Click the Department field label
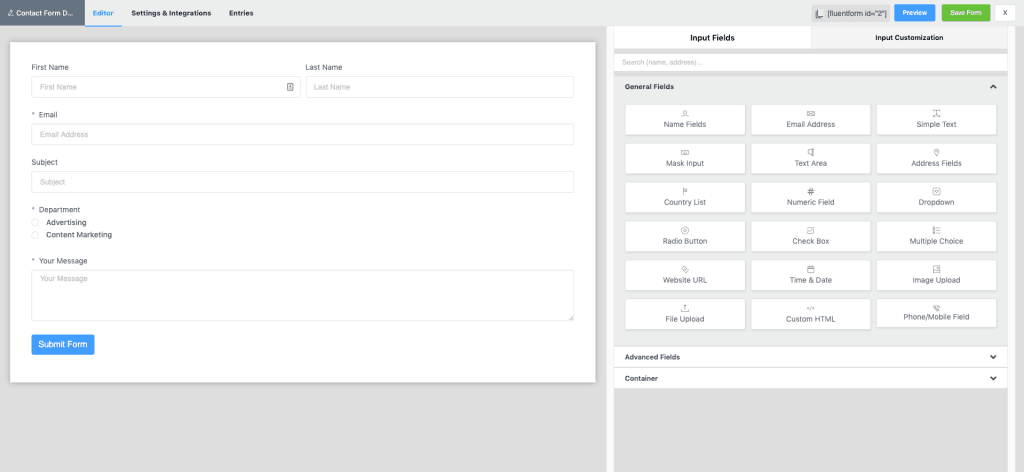Image resolution: width=1024 pixels, height=472 pixels. pos(59,210)
